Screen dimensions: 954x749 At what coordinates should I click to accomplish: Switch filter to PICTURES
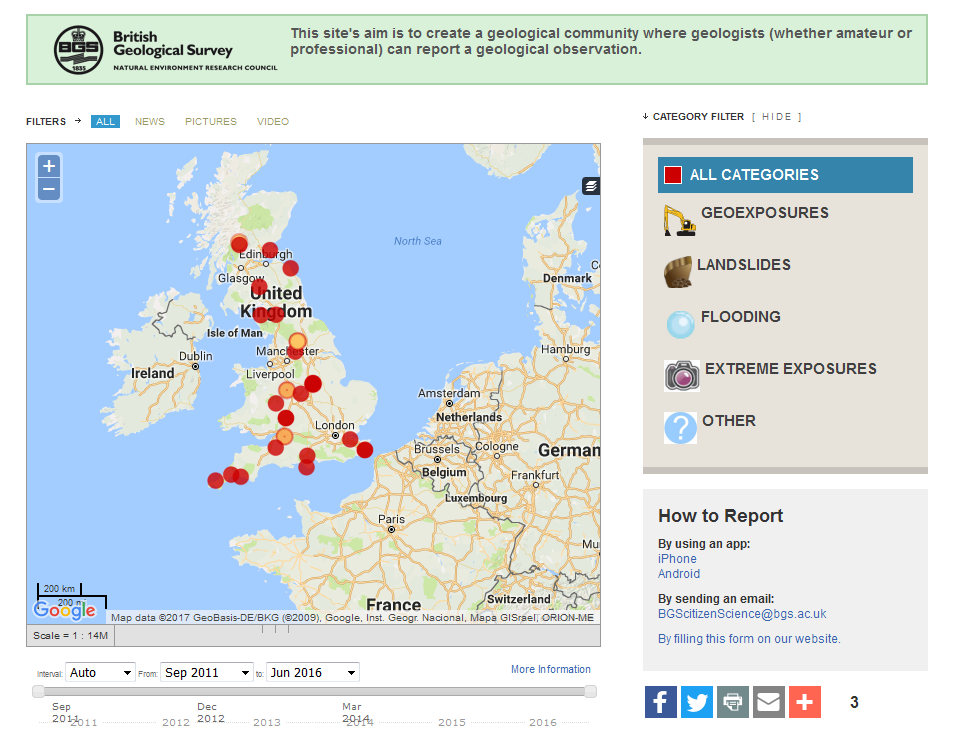(x=210, y=121)
